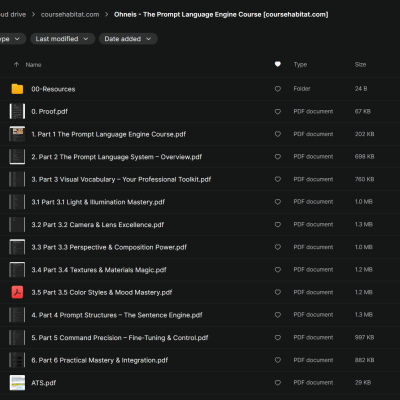Select 3.2 Part 3.2 Camera & Lens Excellence.pdf
Viewport: 400px width, 400px height.
pos(98,225)
